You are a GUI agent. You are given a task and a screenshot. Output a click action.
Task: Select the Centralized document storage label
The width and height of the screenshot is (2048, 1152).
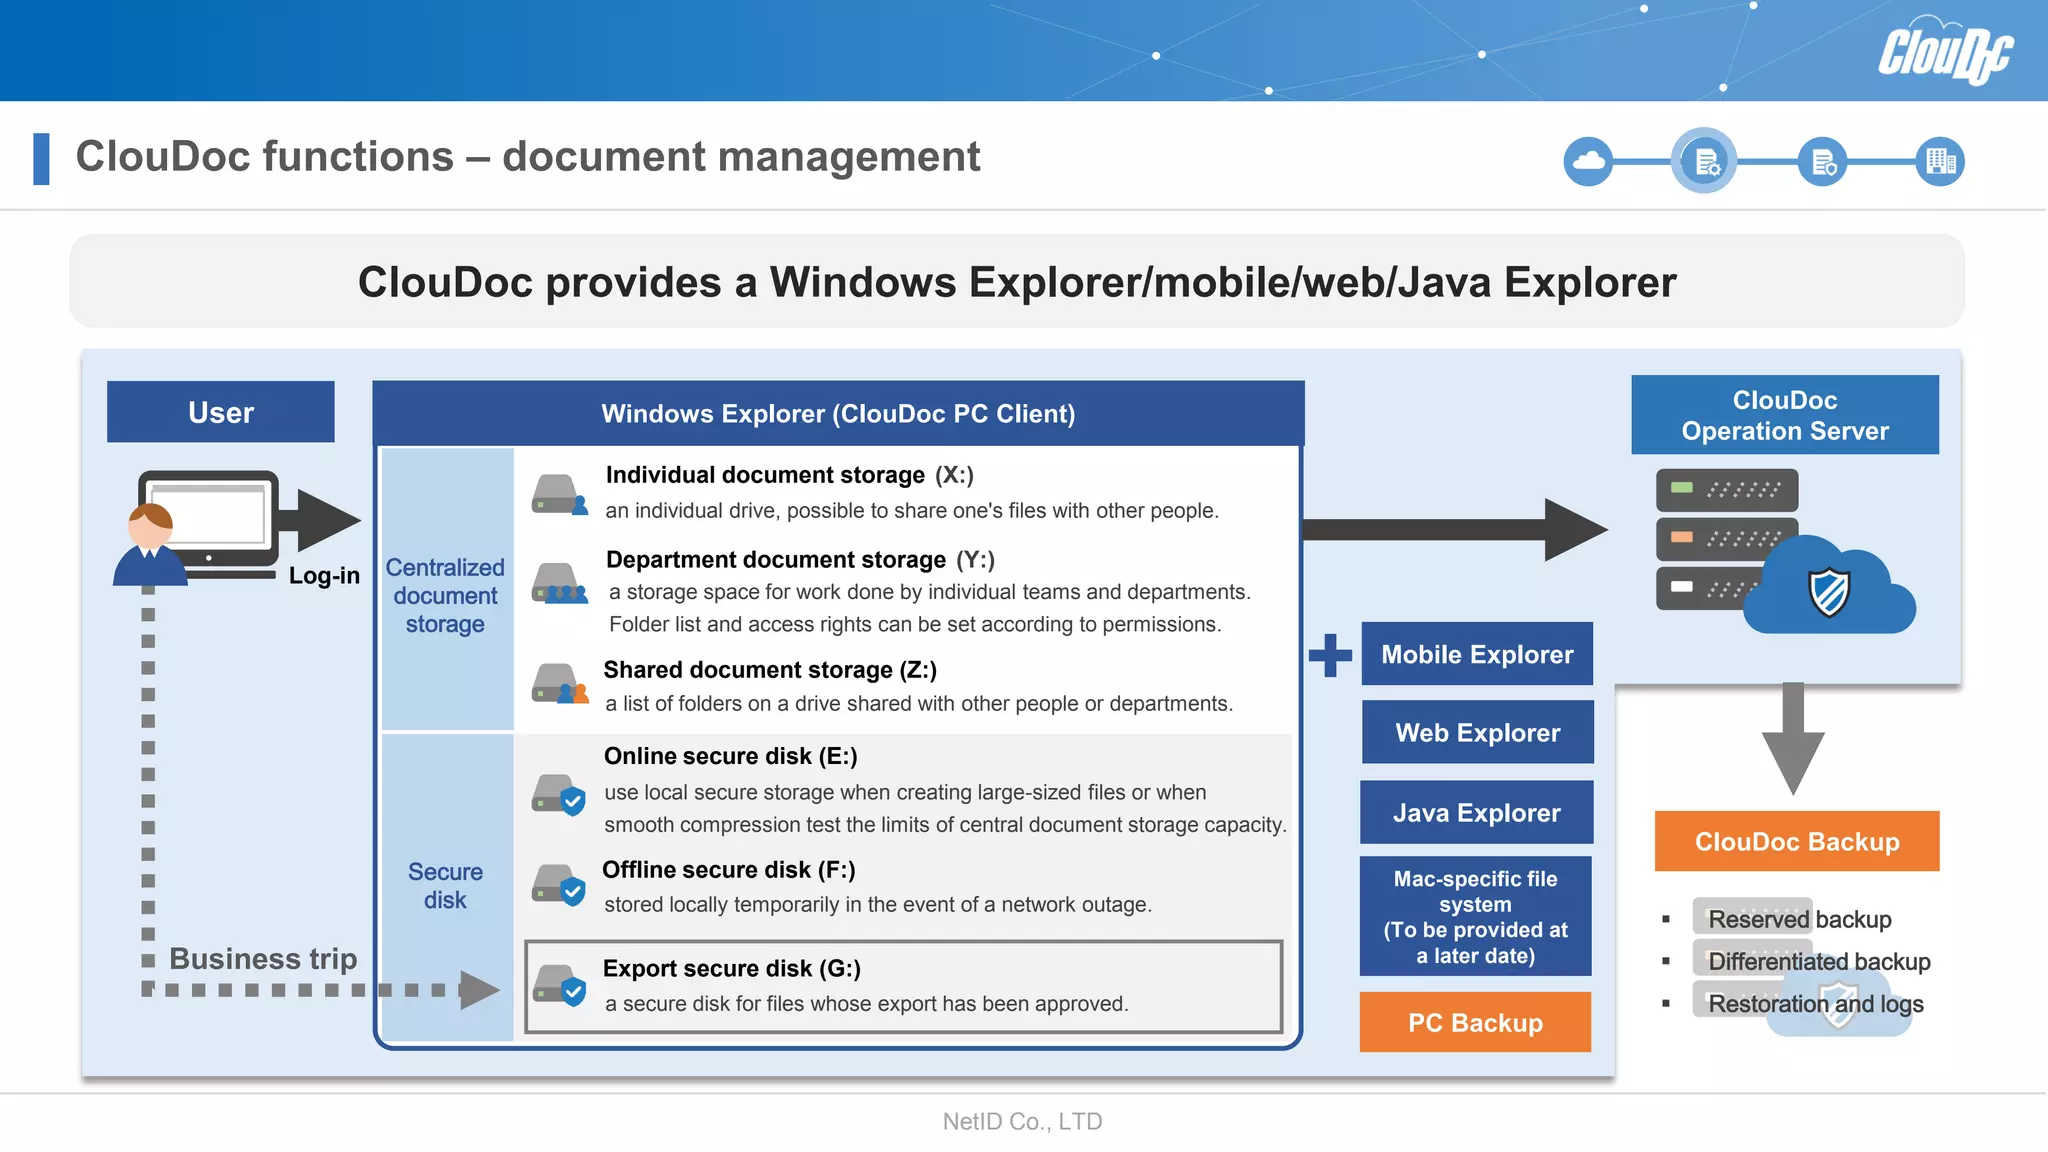pyautogui.click(x=445, y=595)
